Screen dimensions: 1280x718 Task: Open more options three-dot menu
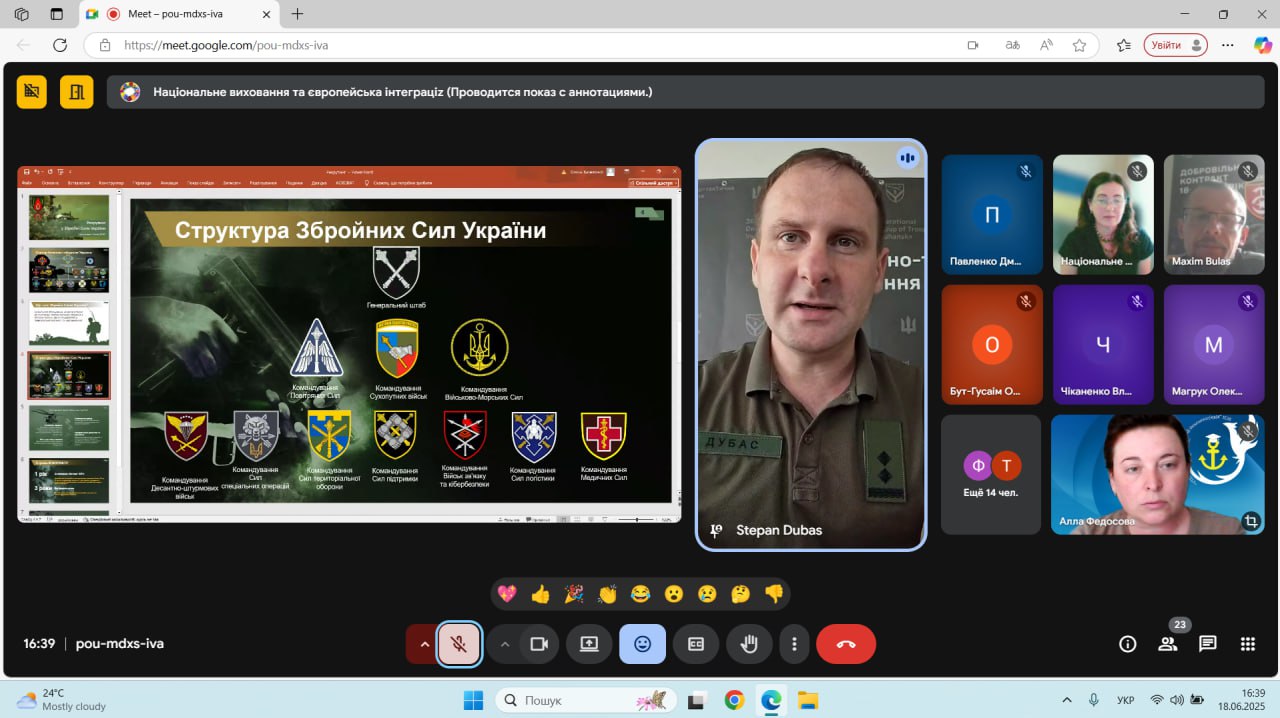click(794, 644)
